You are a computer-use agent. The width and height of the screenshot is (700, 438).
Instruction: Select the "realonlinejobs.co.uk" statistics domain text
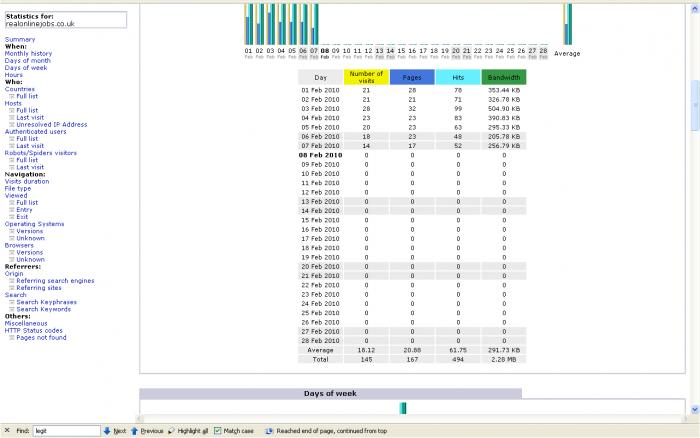[x=40, y=24]
